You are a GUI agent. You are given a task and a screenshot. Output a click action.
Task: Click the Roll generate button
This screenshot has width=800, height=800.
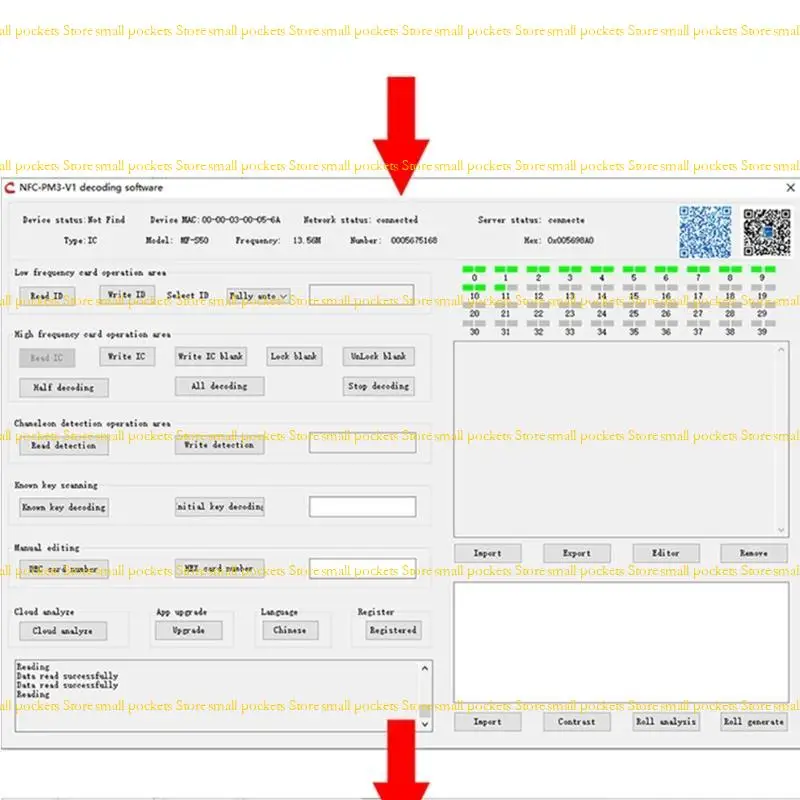tap(754, 721)
